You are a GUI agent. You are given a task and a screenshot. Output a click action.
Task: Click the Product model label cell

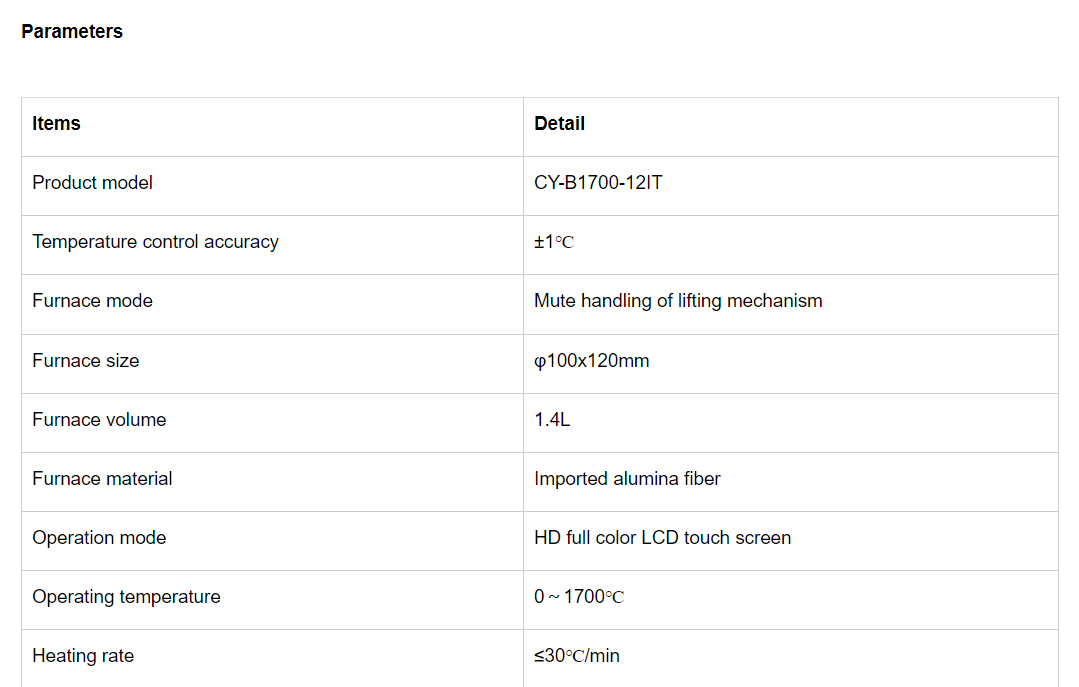pyautogui.click(x=92, y=183)
